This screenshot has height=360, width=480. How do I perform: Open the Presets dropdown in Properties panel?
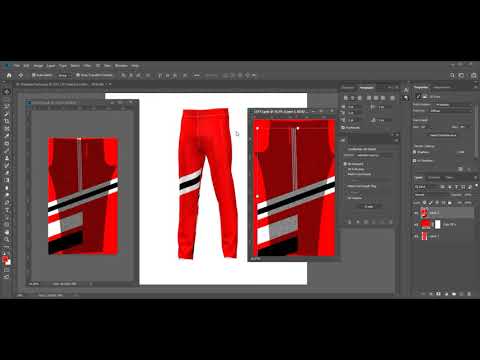tap(454, 105)
